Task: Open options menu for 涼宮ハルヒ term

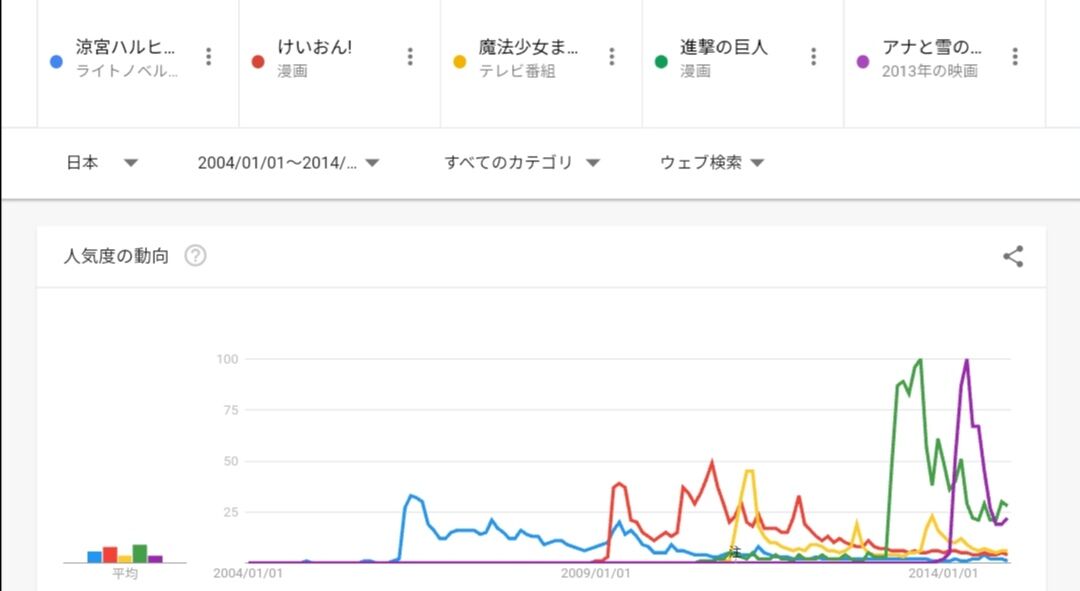Action: (x=208, y=57)
